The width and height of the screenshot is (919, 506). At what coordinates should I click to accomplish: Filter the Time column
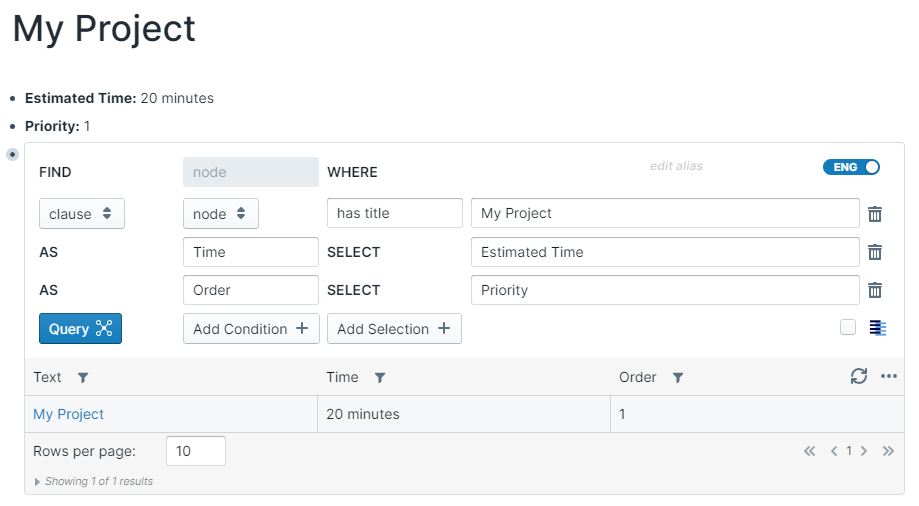tap(380, 378)
